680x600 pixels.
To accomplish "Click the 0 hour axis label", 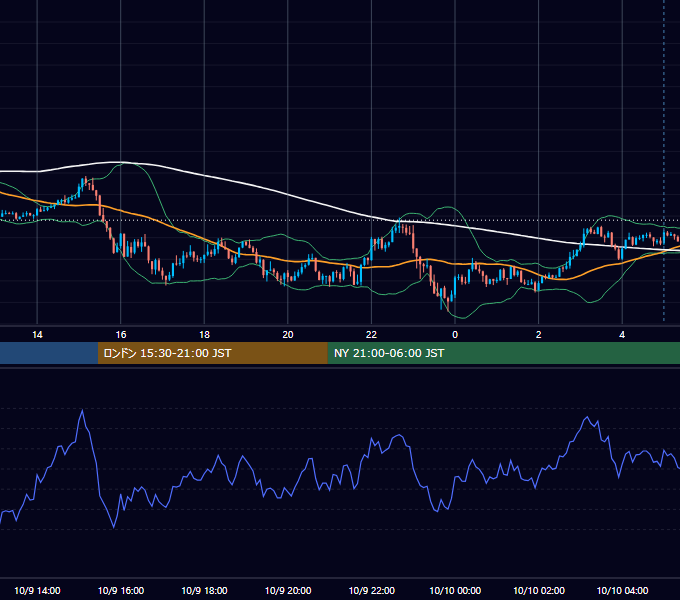I will click(x=455, y=335).
